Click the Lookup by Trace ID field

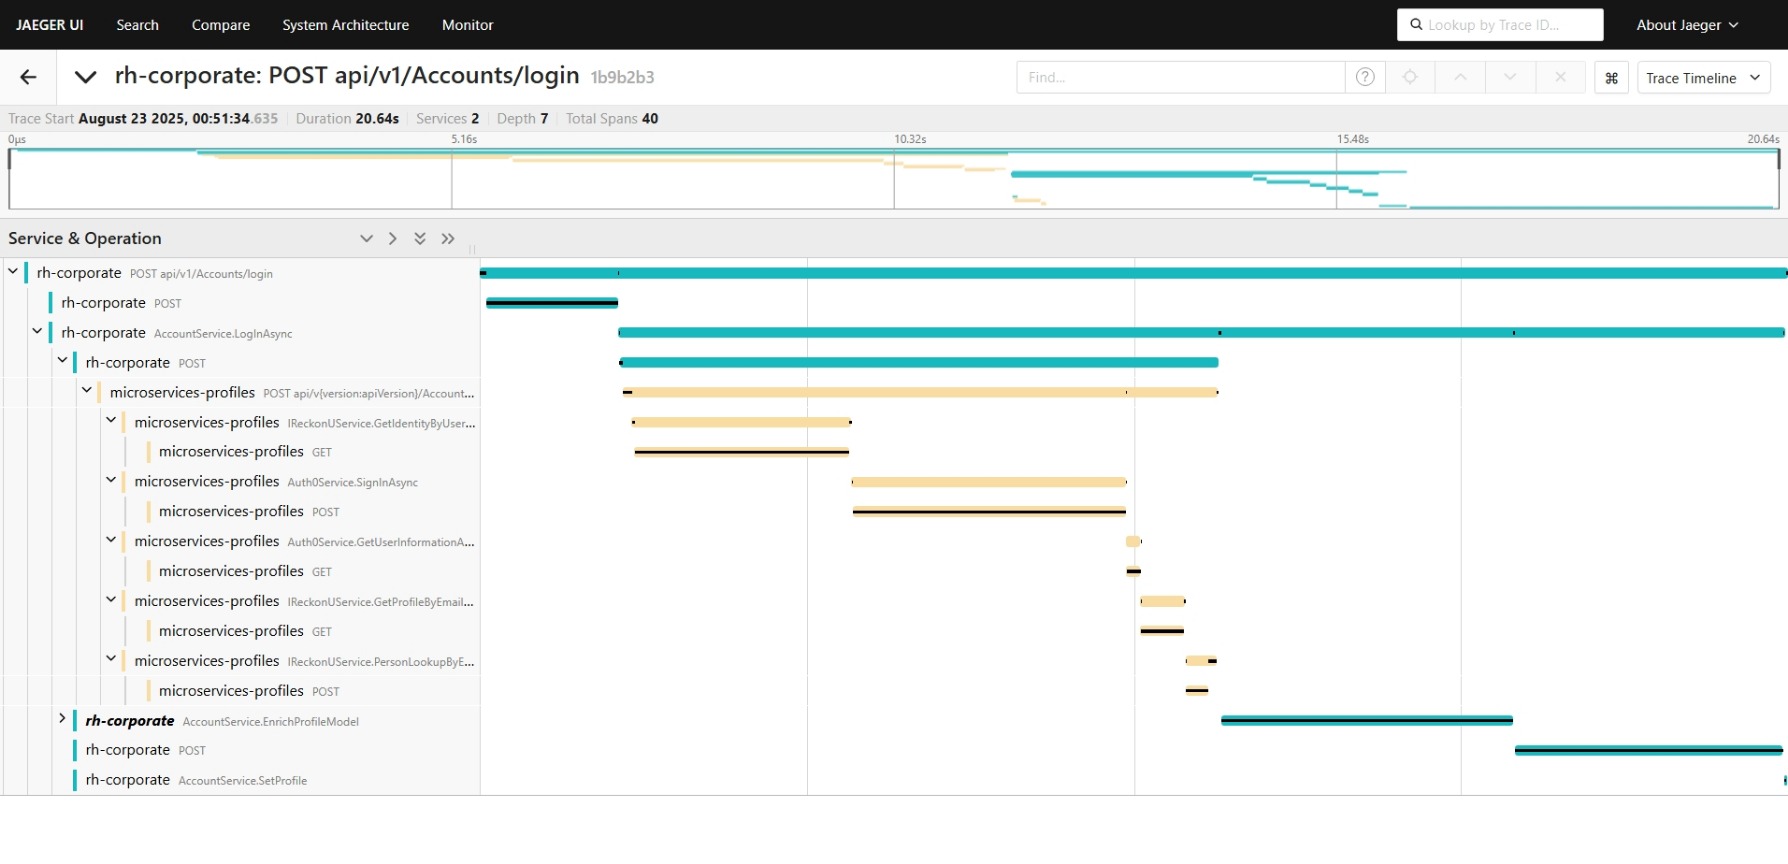1500,25
